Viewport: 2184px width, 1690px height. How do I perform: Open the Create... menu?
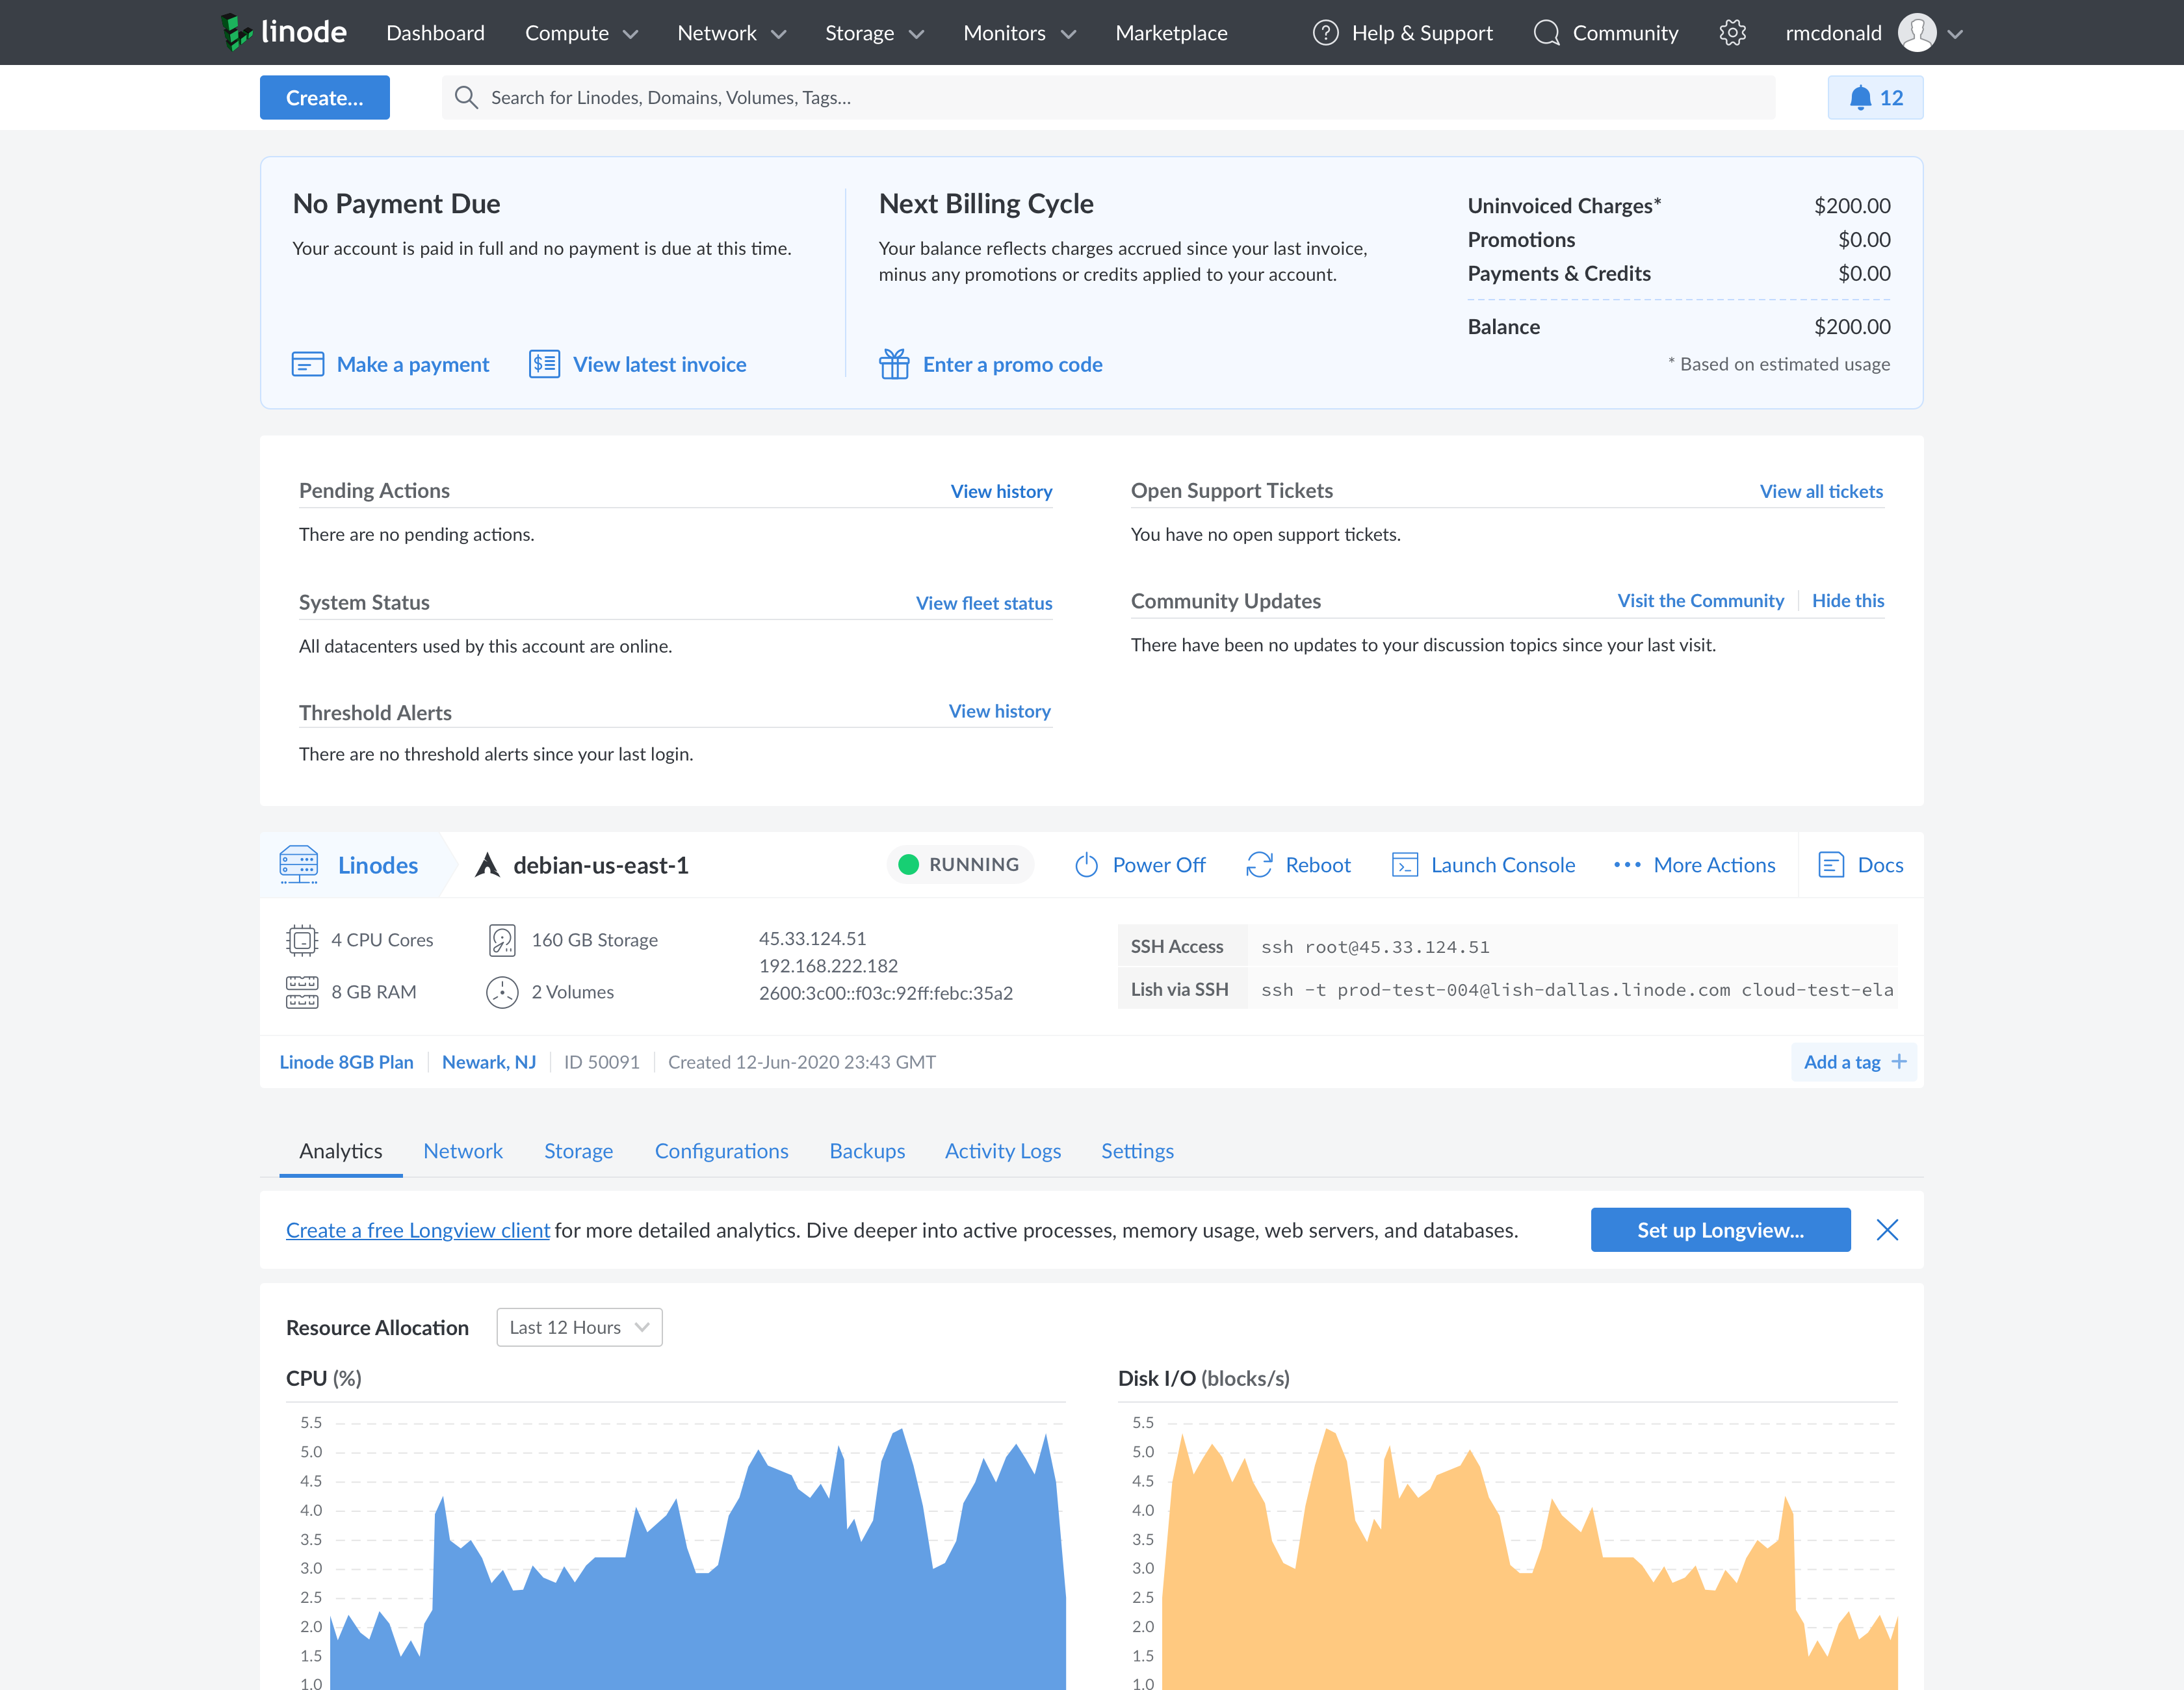(325, 97)
